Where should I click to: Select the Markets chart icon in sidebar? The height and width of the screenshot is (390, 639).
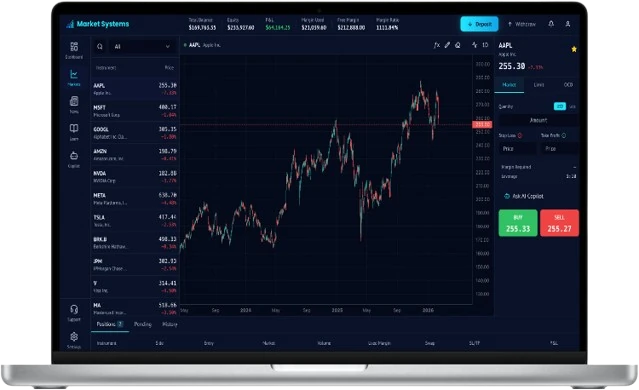point(74,74)
